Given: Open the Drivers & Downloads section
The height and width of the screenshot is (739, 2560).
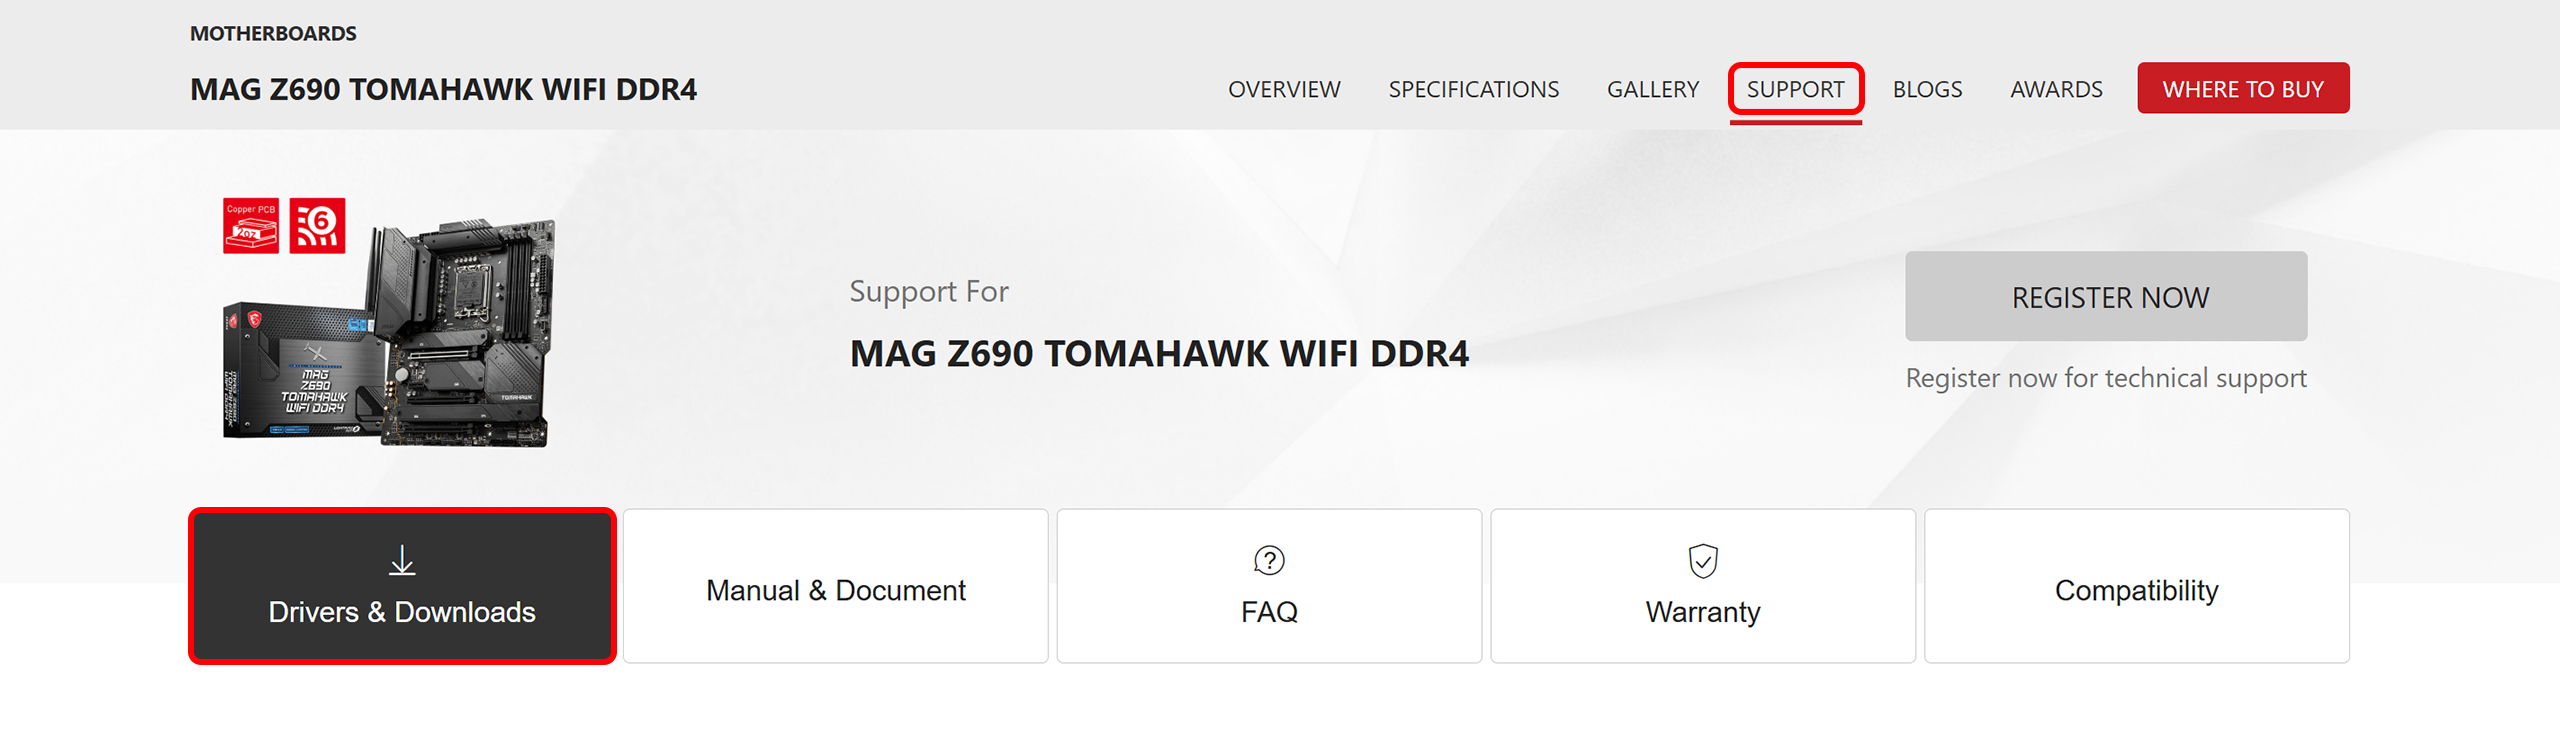Looking at the screenshot, I should [x=402, y=586].
